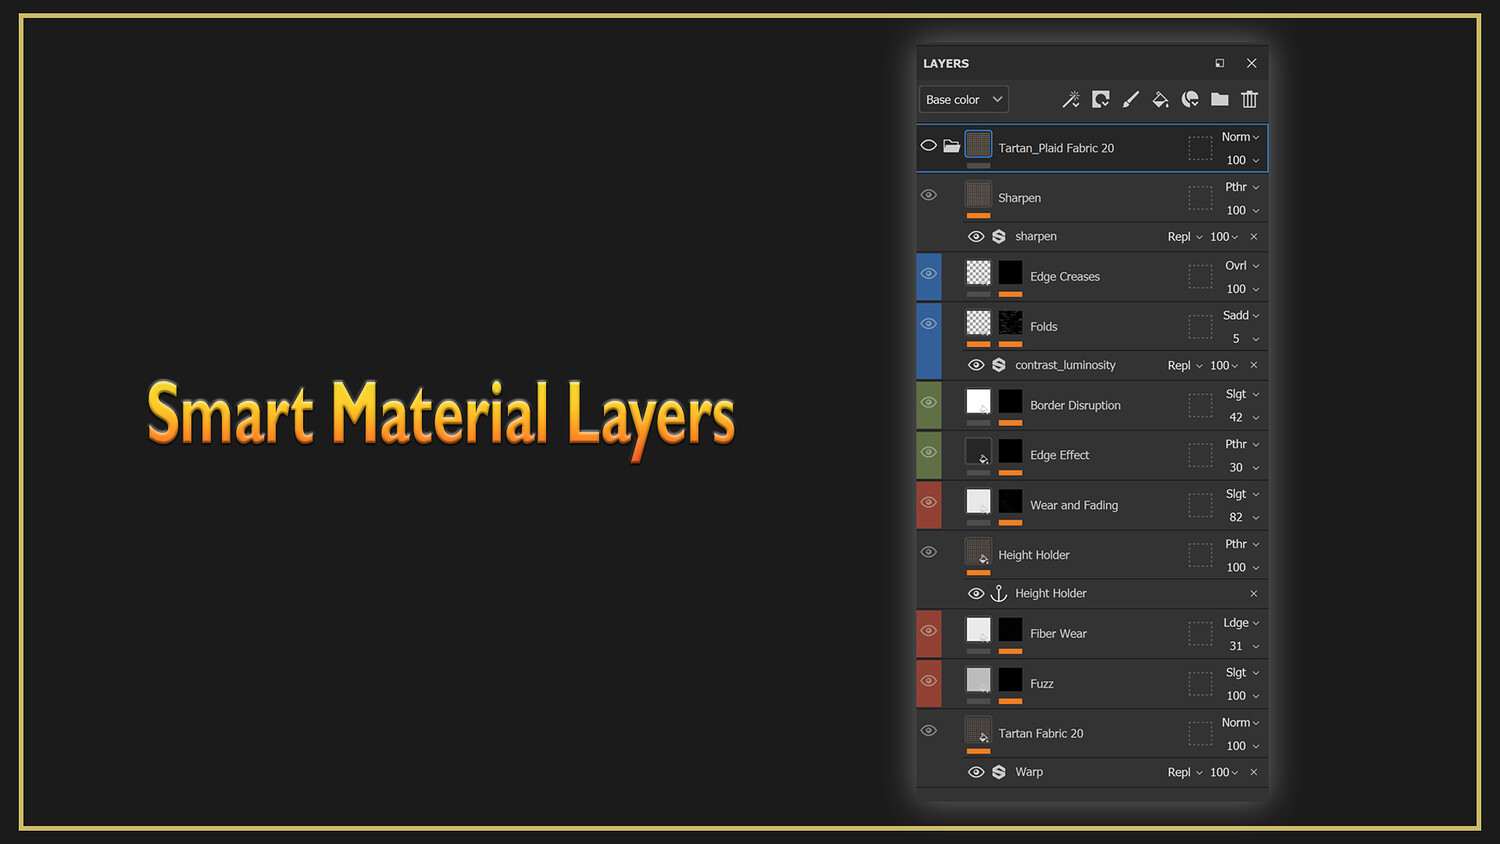Select the Edge Creases layer name
Image resolution: width=1500 pixels, height=844 pixels.
pyautogui.click(x=1065, y=277)
